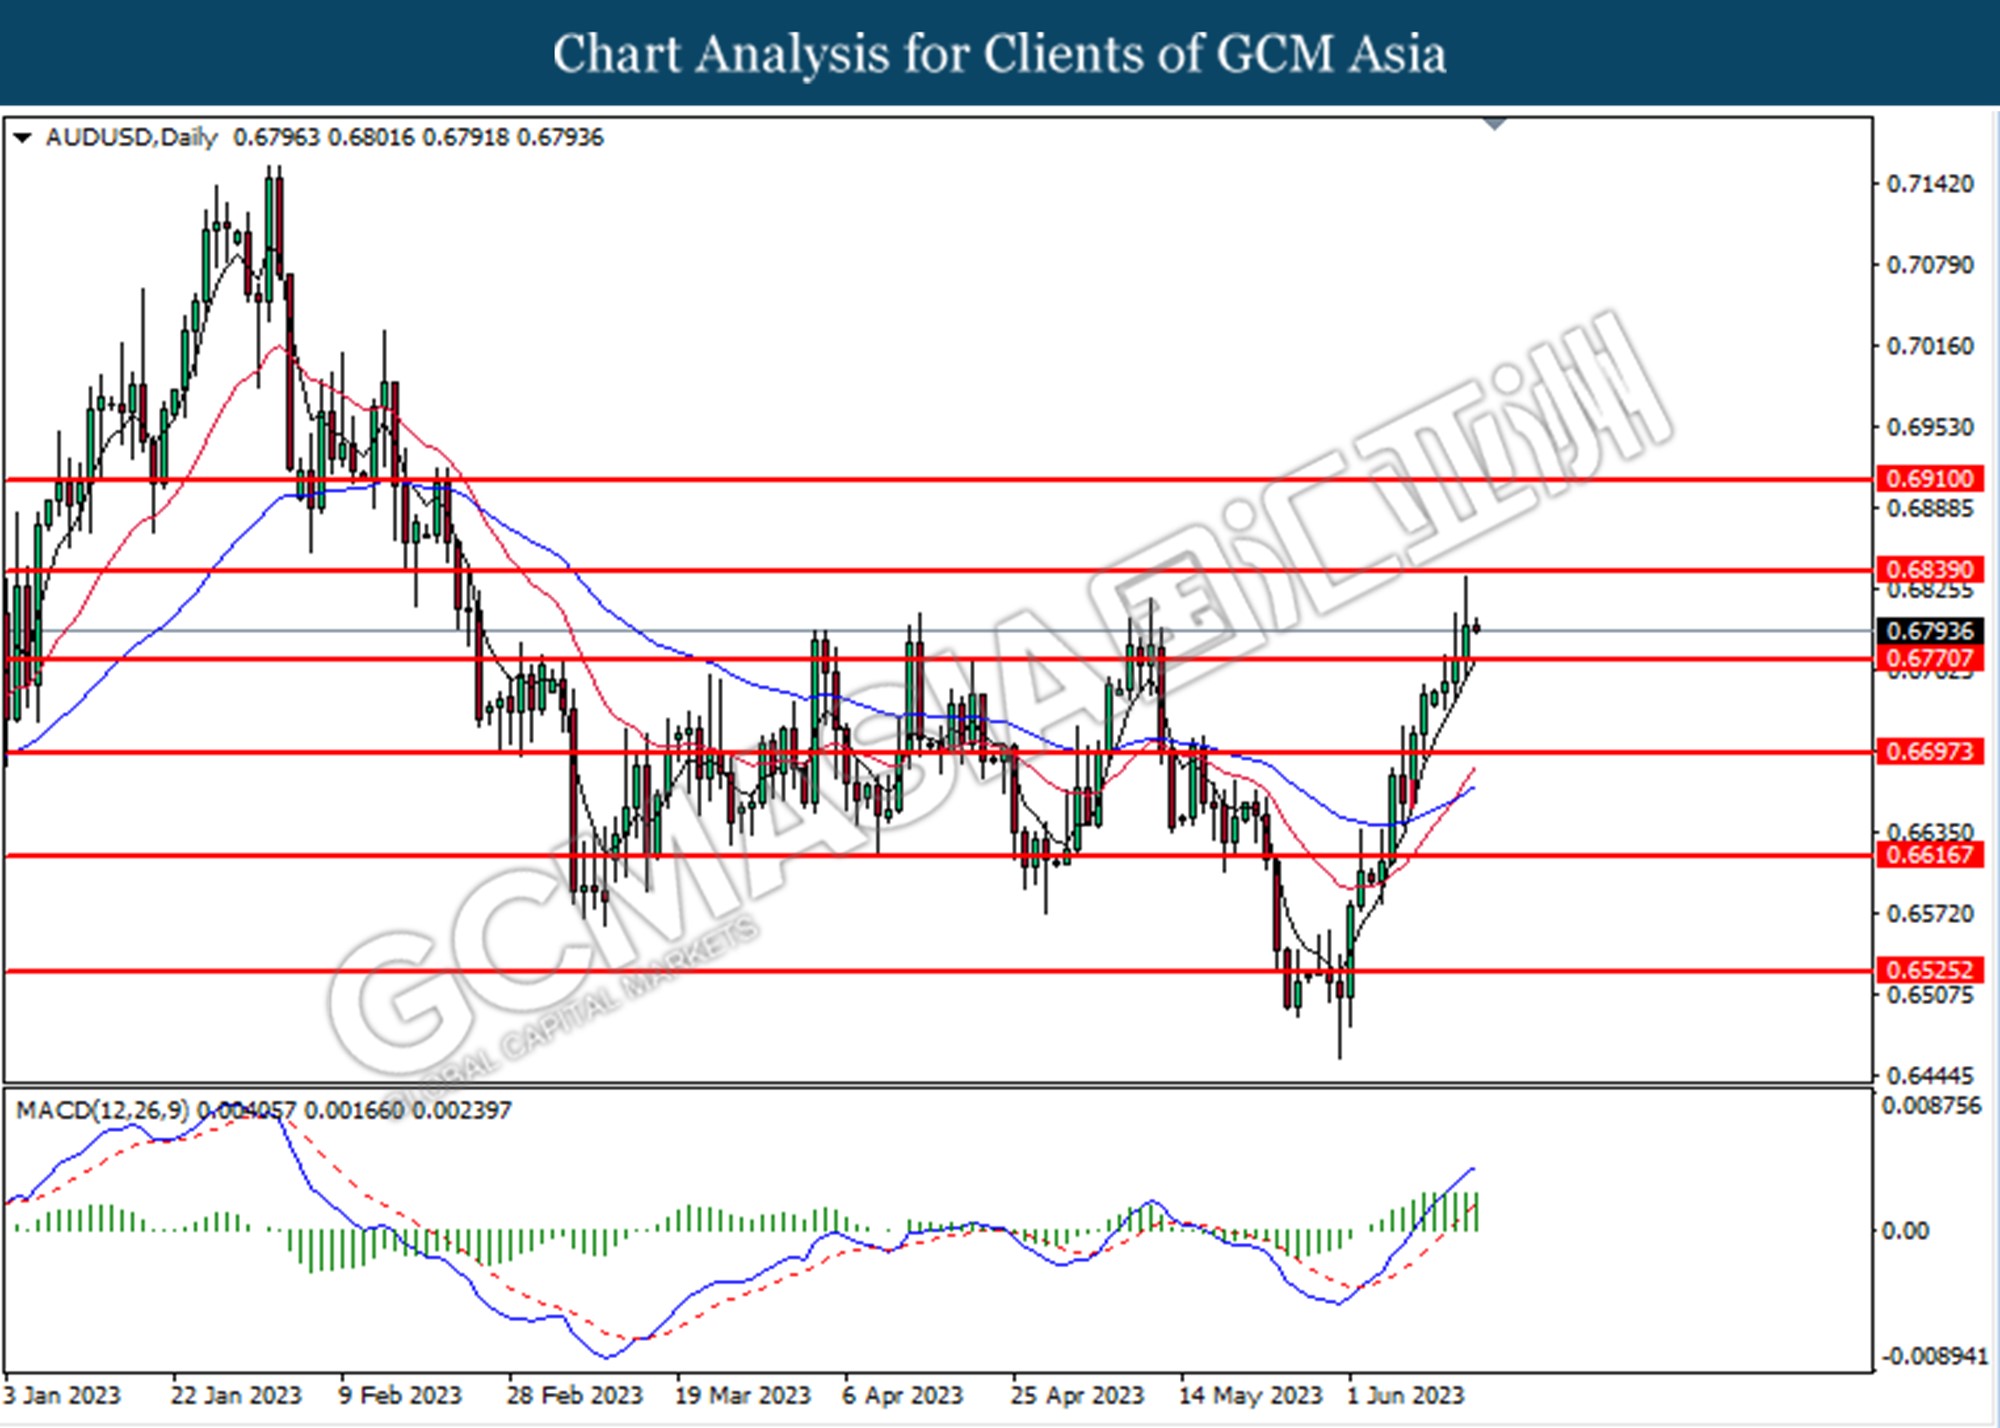Open the AUDUSD chart dropdown triangle
This screenshot has width=2000, height=1428.
(x=22, y=138)
